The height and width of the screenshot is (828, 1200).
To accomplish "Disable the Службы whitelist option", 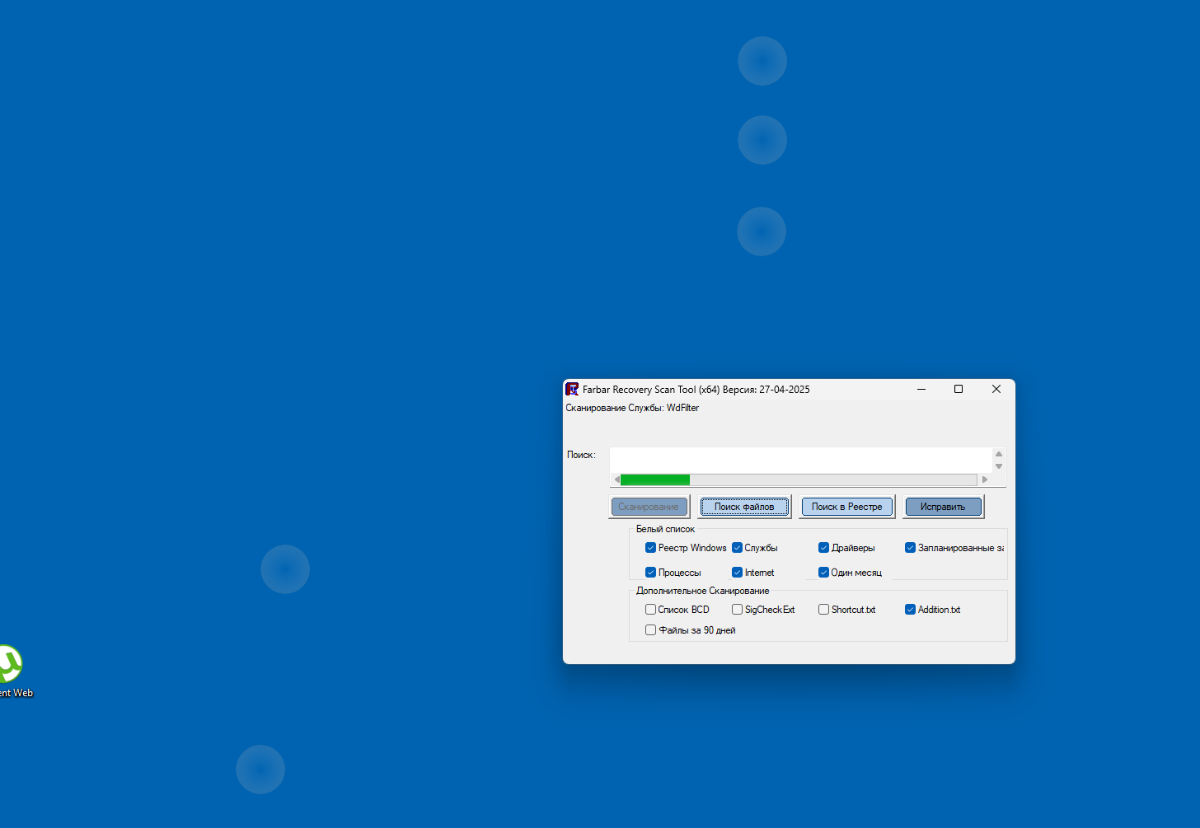I will click(737, 548).
